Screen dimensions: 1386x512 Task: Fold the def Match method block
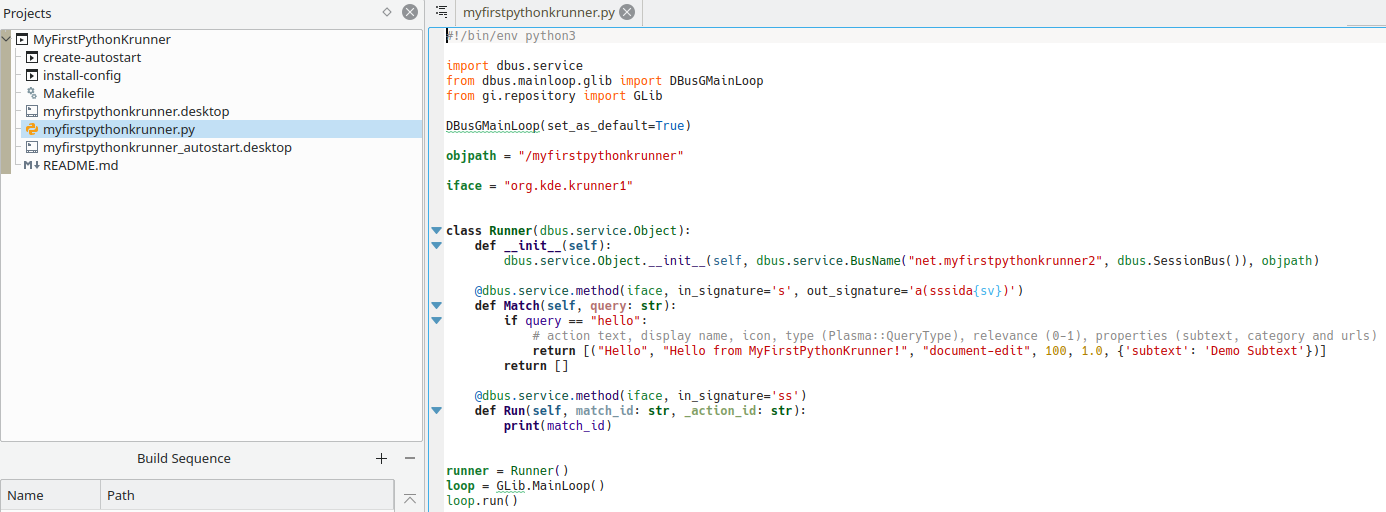[436, 306]
